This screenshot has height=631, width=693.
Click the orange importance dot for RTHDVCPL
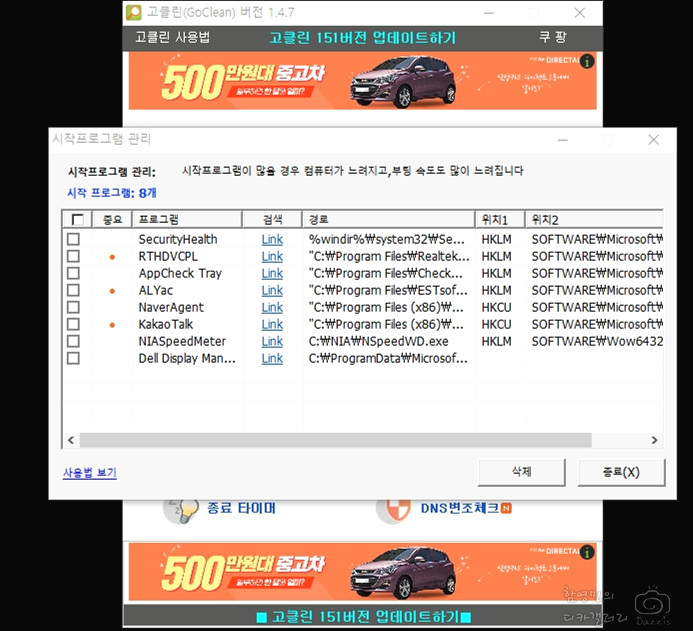pos(112,257)
